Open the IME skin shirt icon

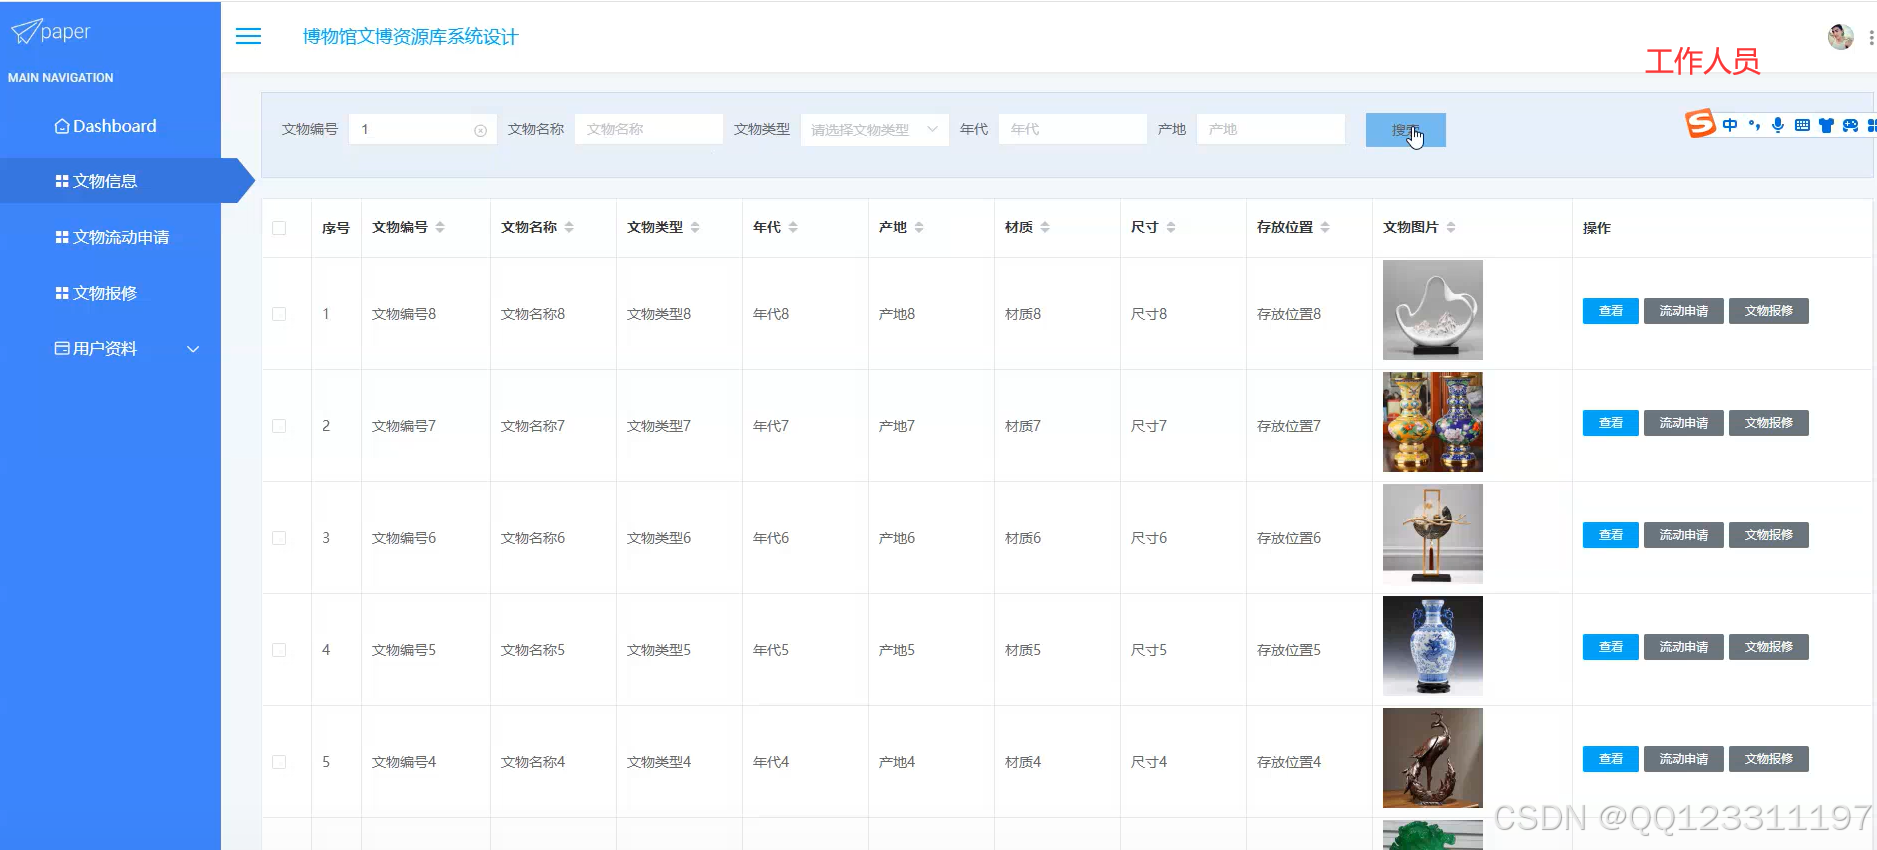(1826, 125)
